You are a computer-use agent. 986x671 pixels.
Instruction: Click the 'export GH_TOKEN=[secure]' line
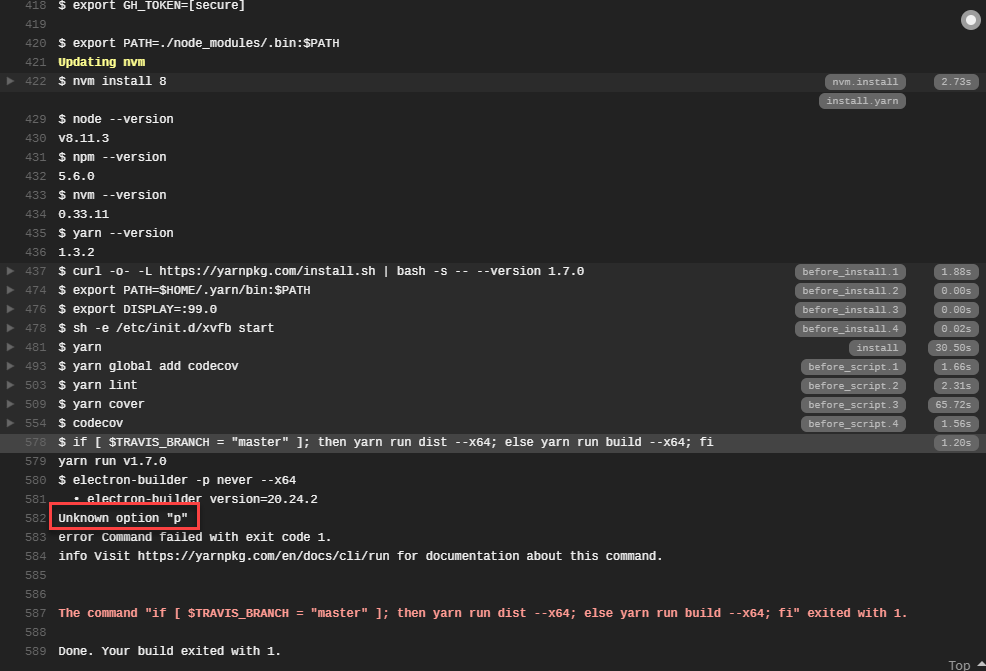(152, 6)
